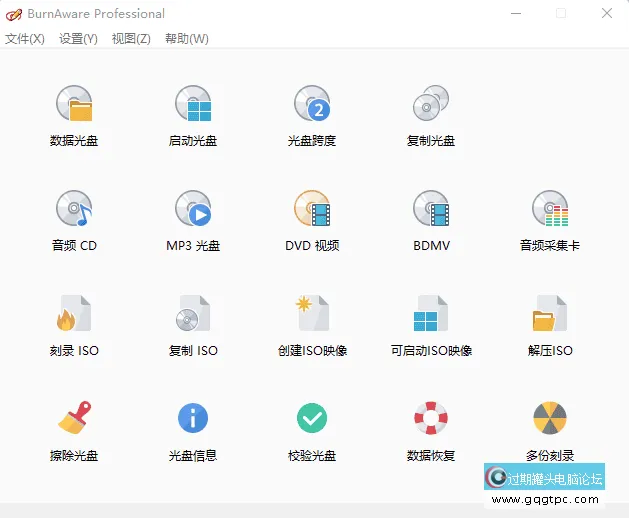629x518 pixels.
Task: Open the 设置(Y) settings menu
Action: click(x=78, y=39)
